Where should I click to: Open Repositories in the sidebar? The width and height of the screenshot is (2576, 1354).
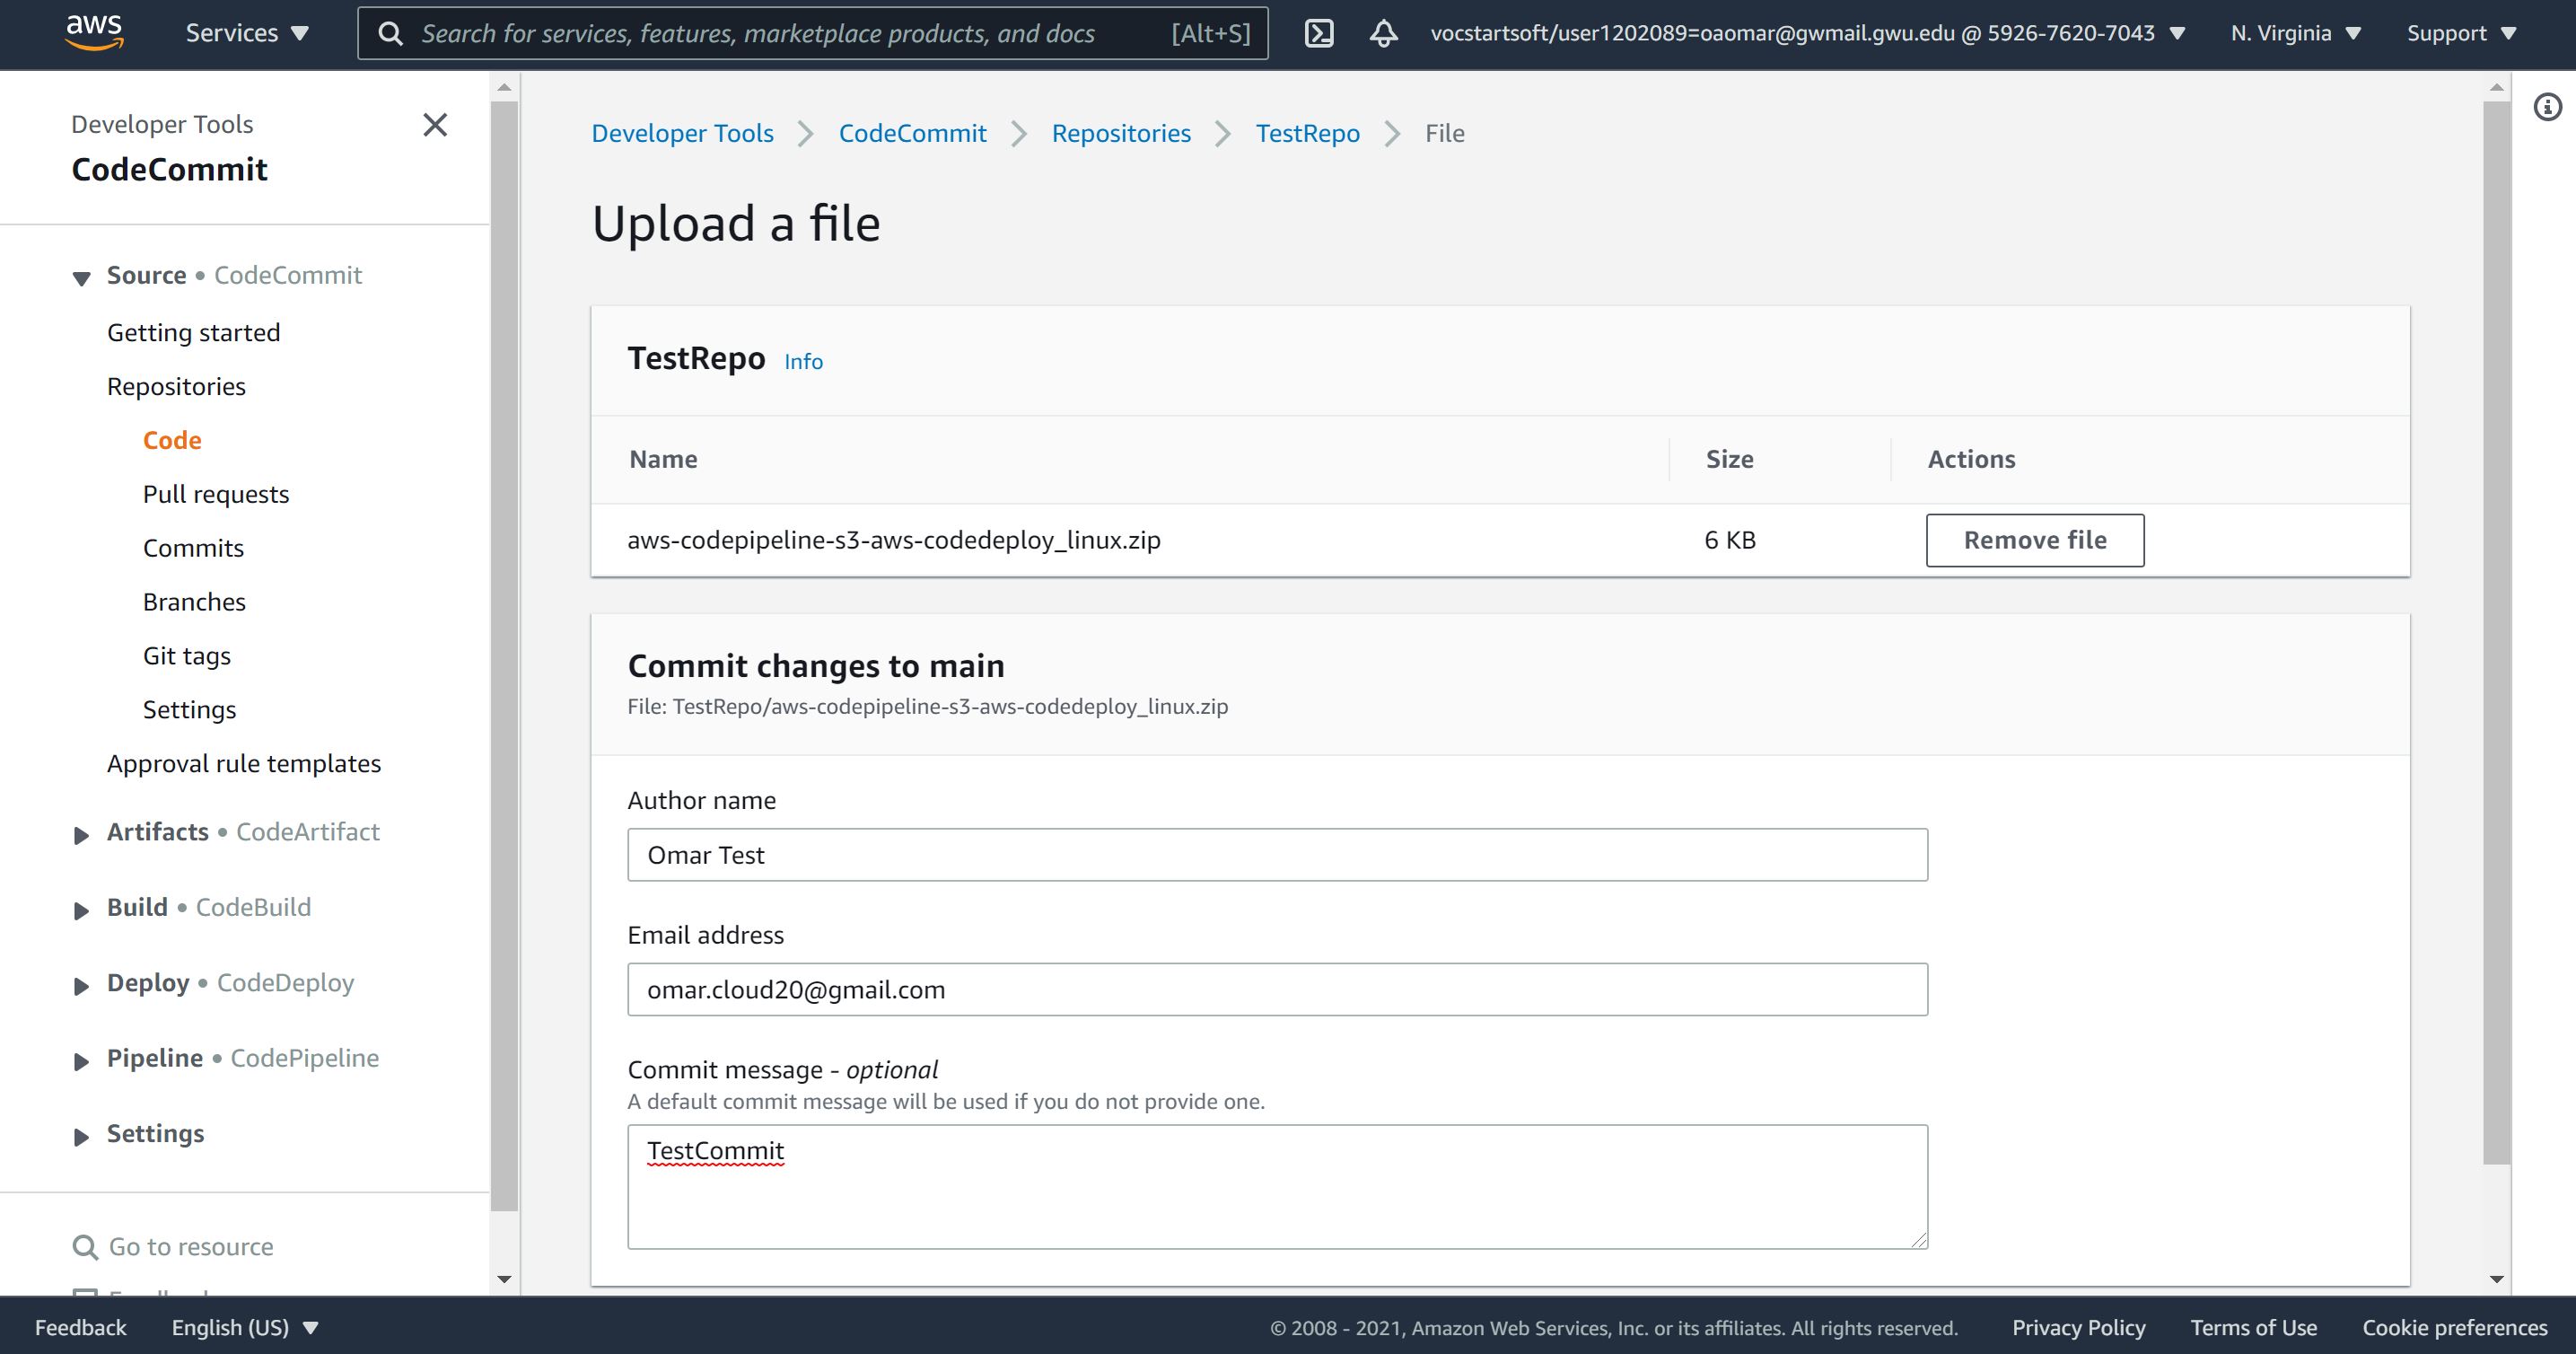pyautogui.click(x=176, y=386)
